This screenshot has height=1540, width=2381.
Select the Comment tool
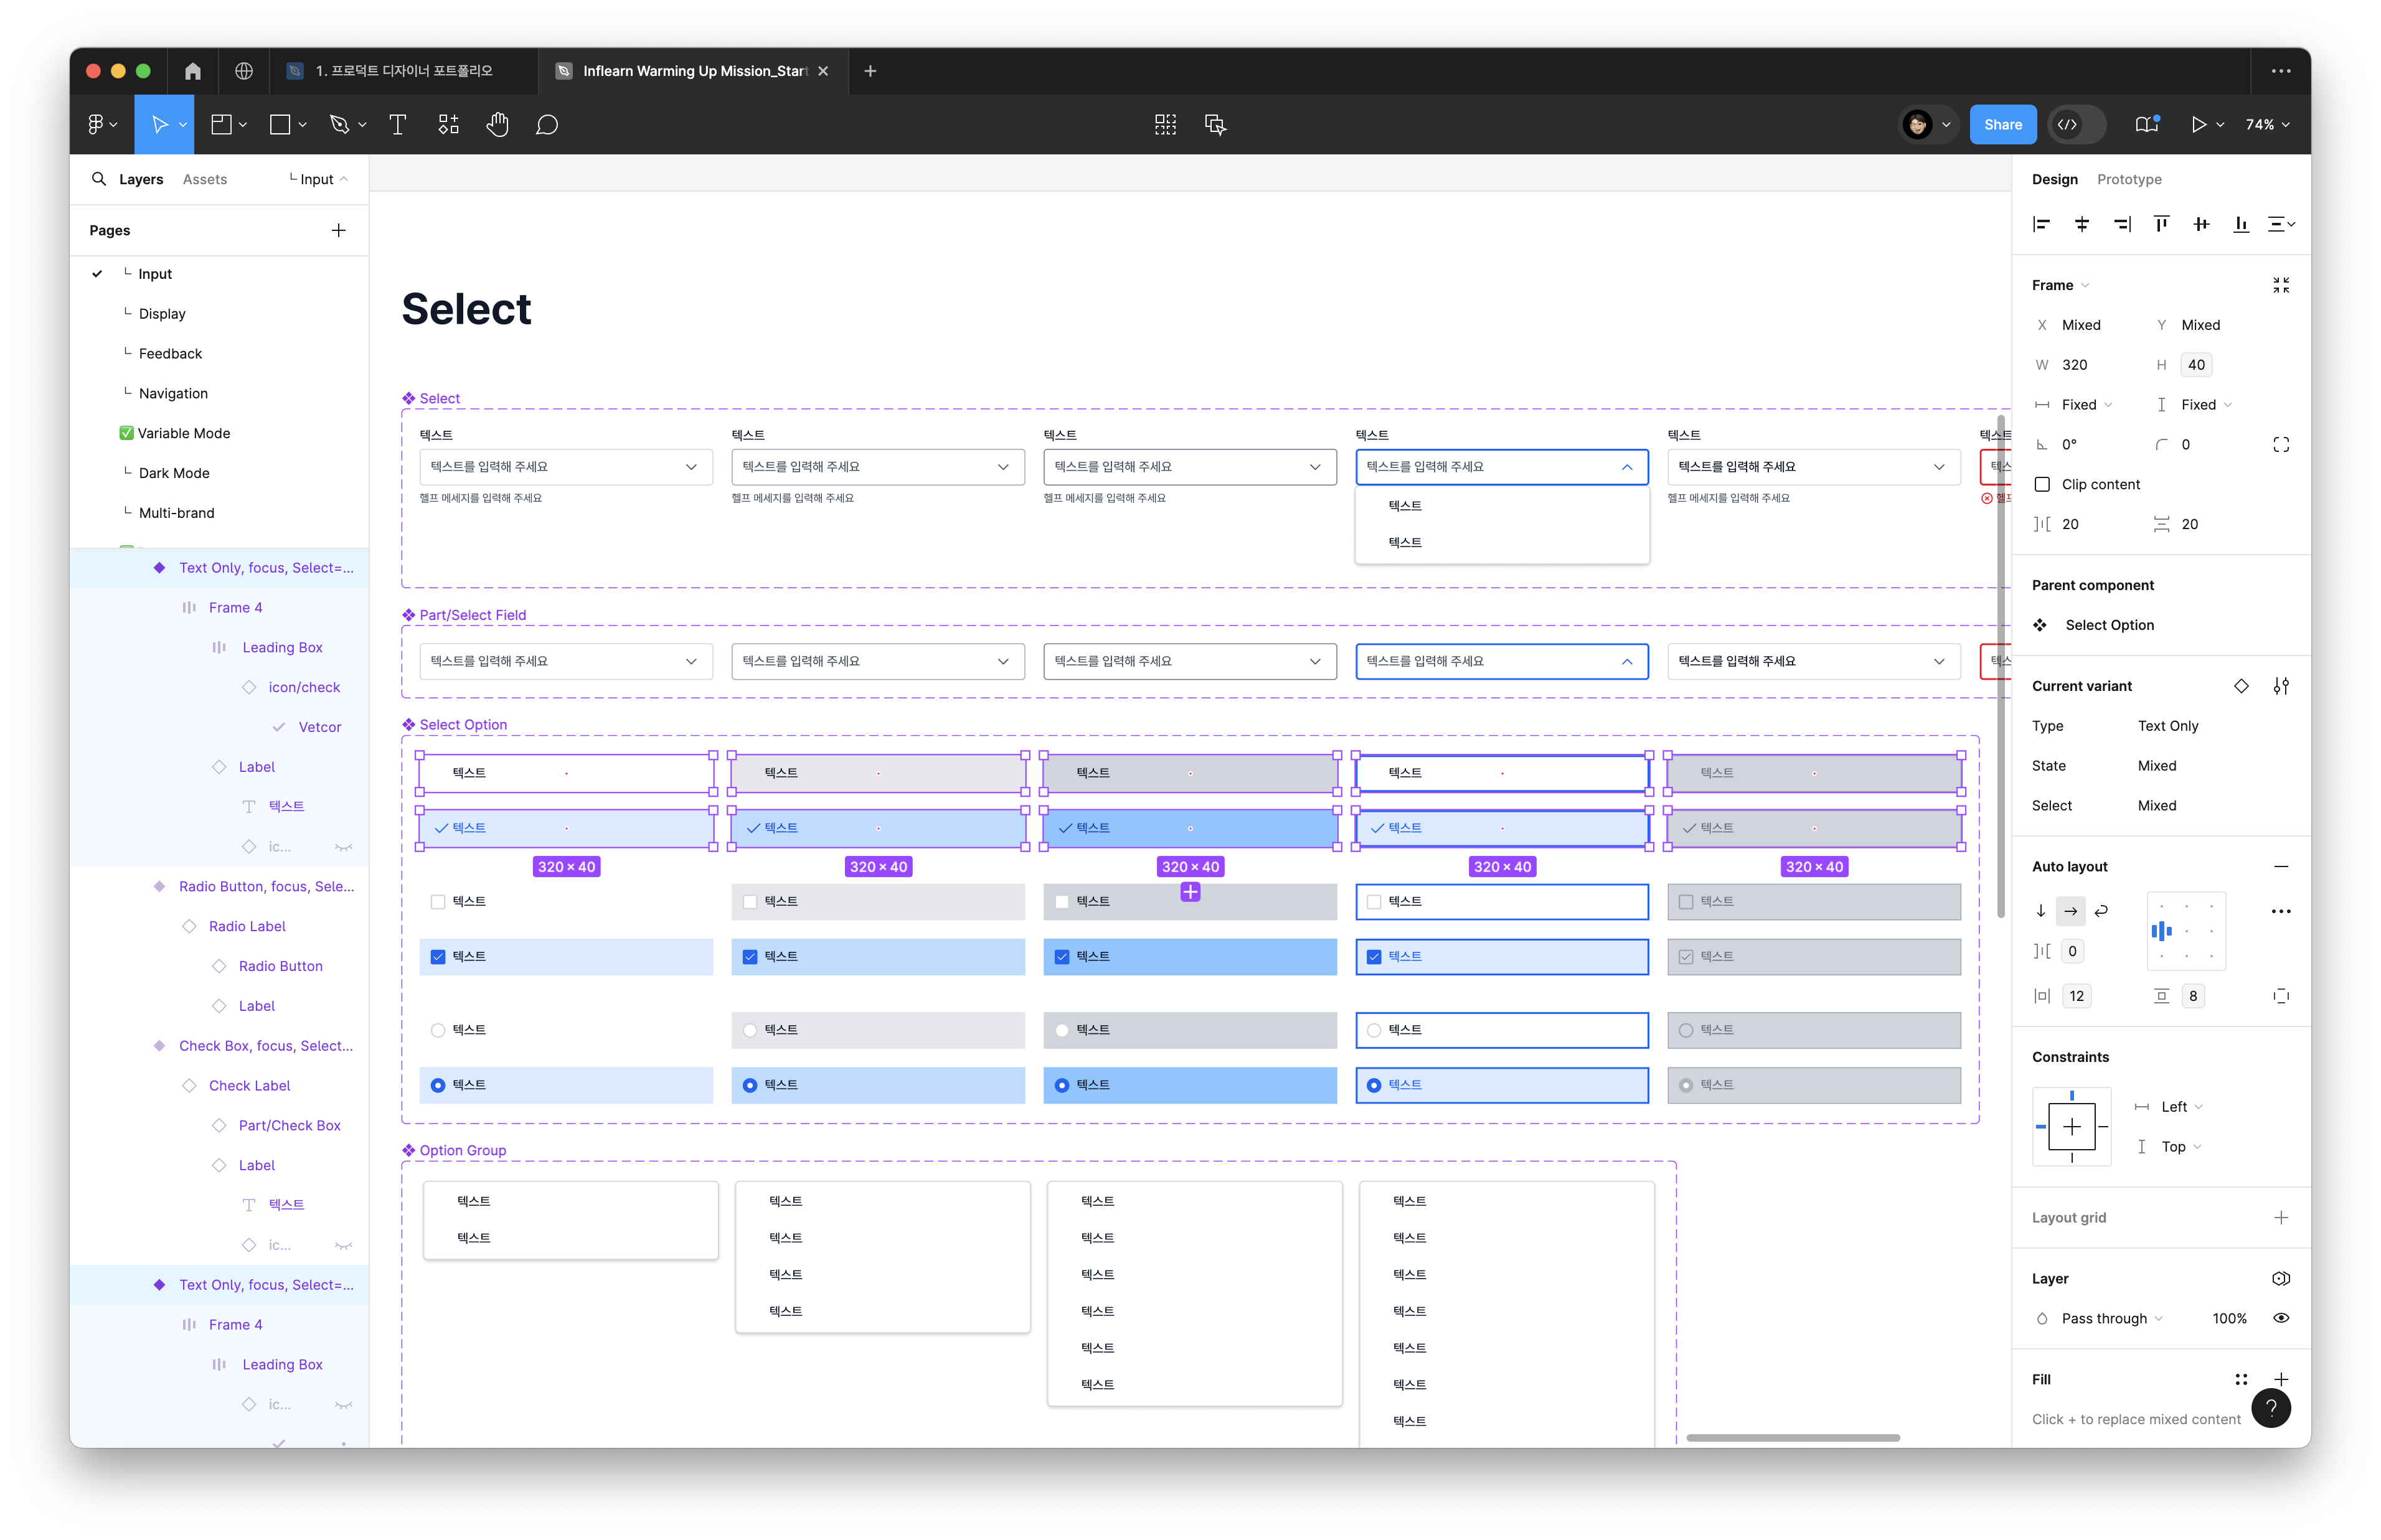coord(546,124)
